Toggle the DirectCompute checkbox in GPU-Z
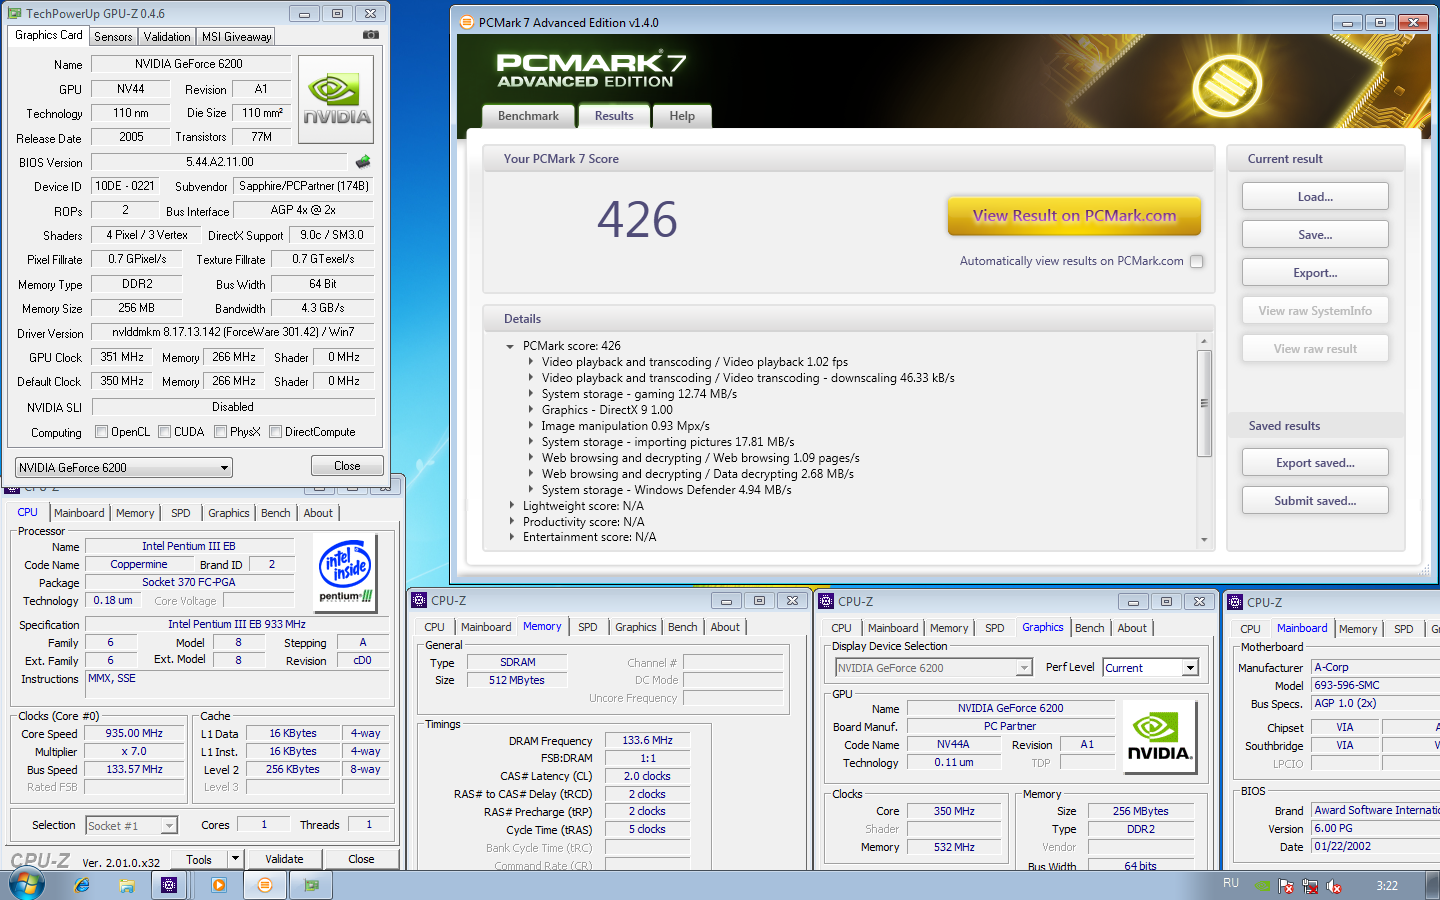Image resolution: width=1440 pixels, height=900 pixels. [x=275, y=432]
